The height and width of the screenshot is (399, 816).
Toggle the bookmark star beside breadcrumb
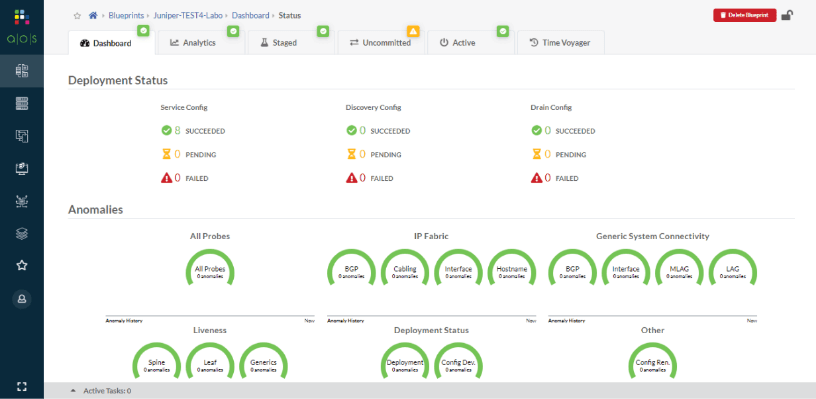pos(78,16)
